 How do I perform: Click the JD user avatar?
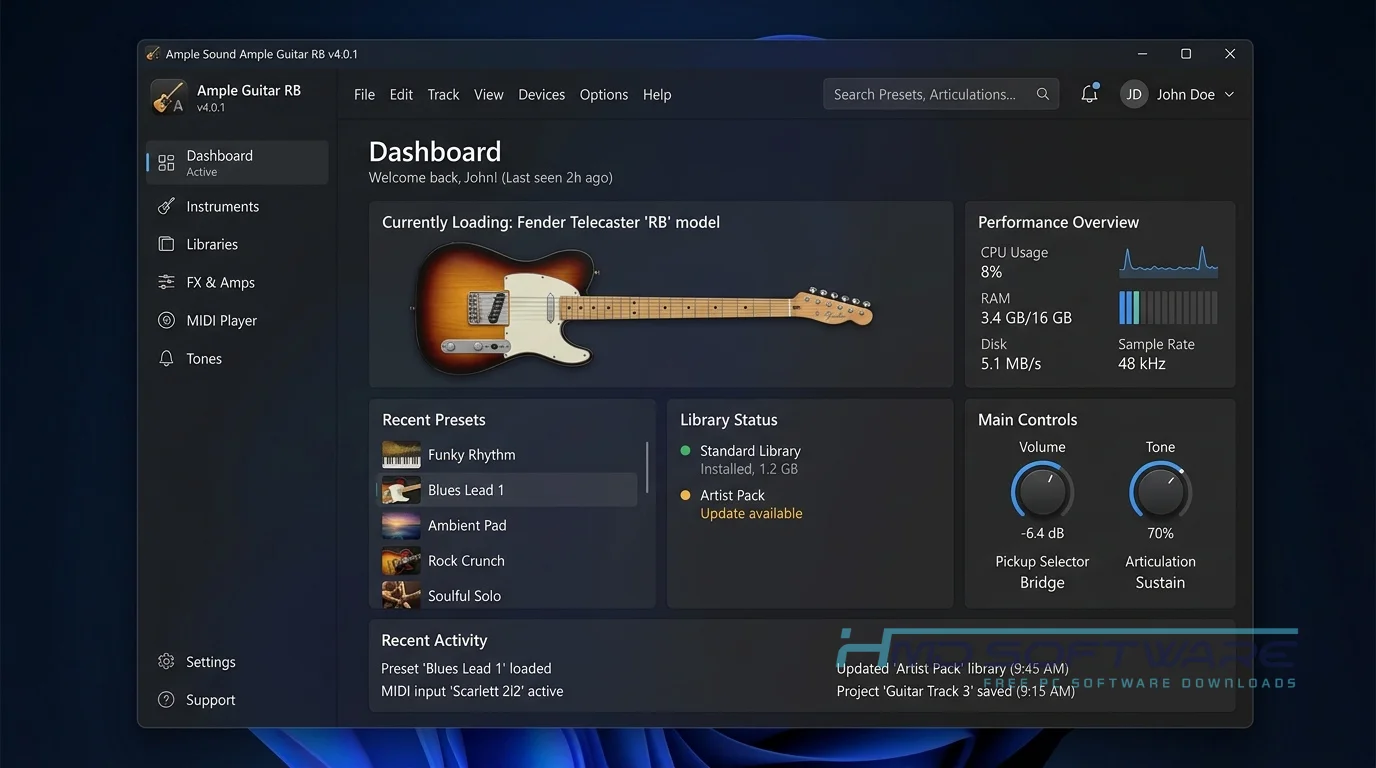pyautogui.click(x=1134, y=94)
